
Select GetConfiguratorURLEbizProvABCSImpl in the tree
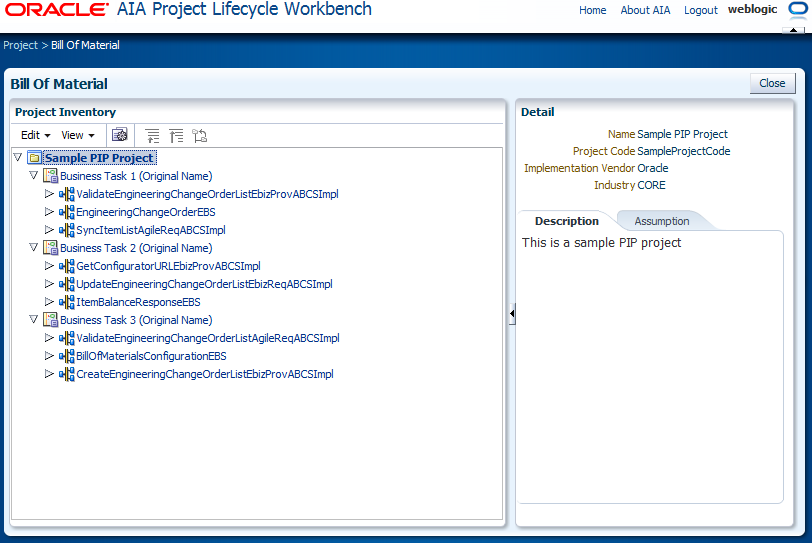[168, 266]
